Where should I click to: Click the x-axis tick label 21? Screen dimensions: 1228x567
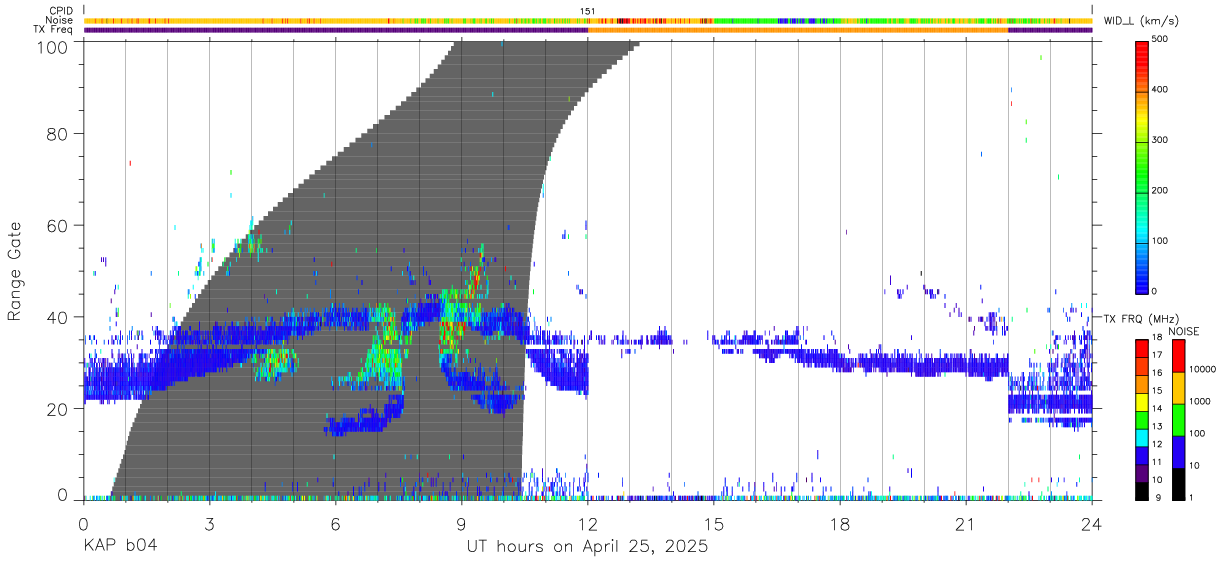click(x=965, y=524)
